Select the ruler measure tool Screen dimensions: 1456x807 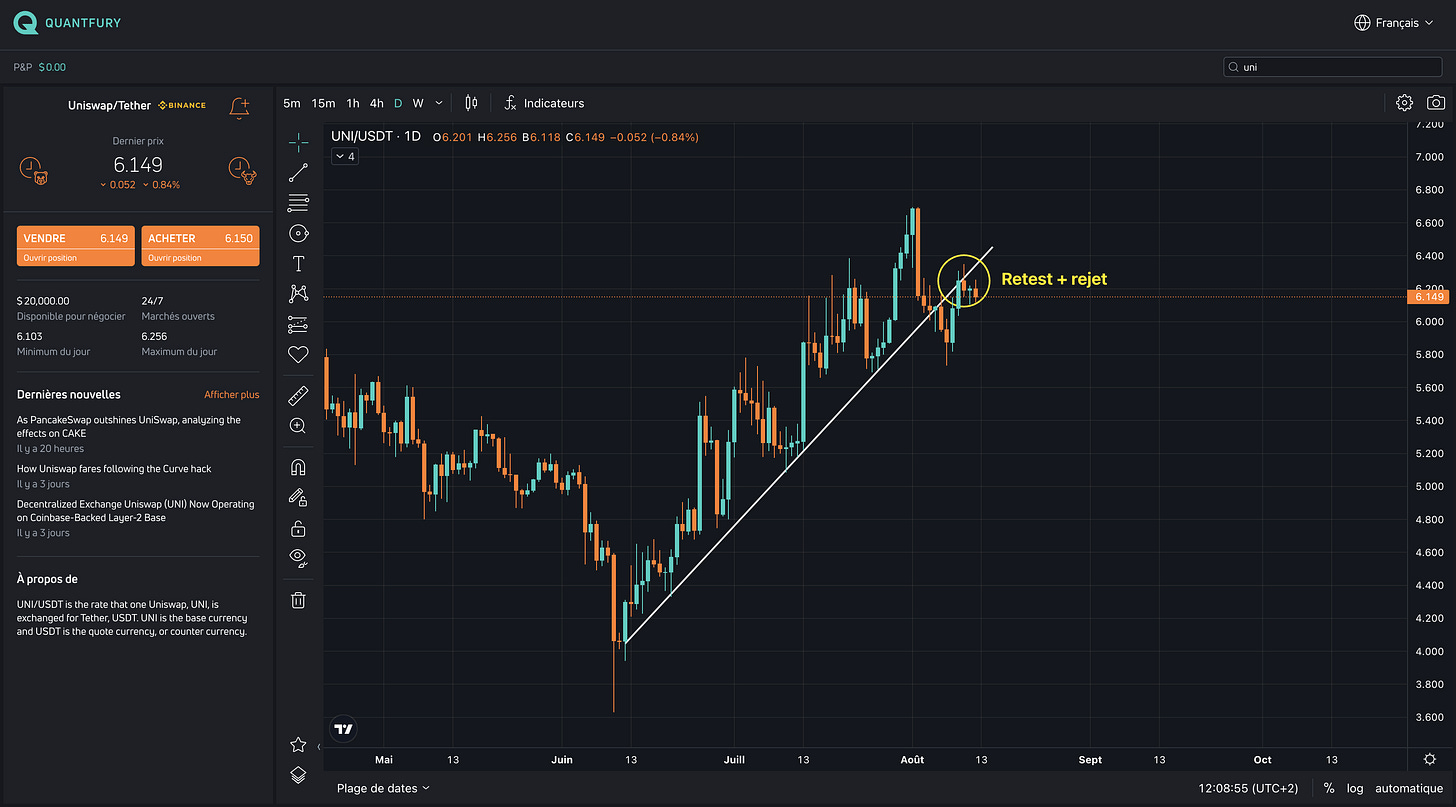coord(298,395)
